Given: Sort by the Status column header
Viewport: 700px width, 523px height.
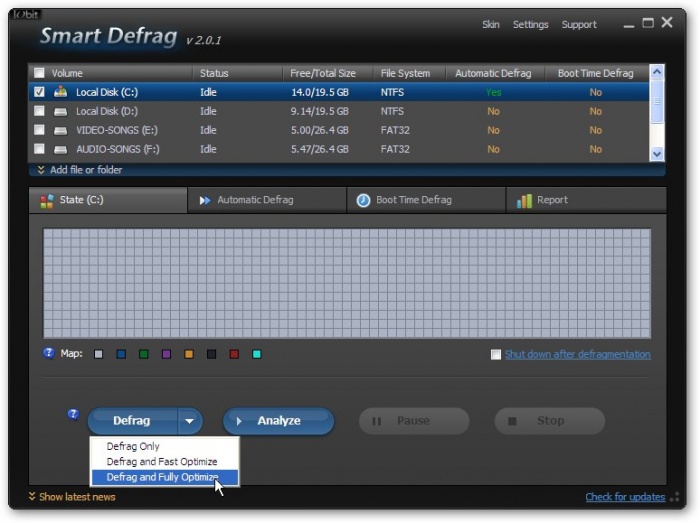Looking at the screenshot, I should point(238,73).
